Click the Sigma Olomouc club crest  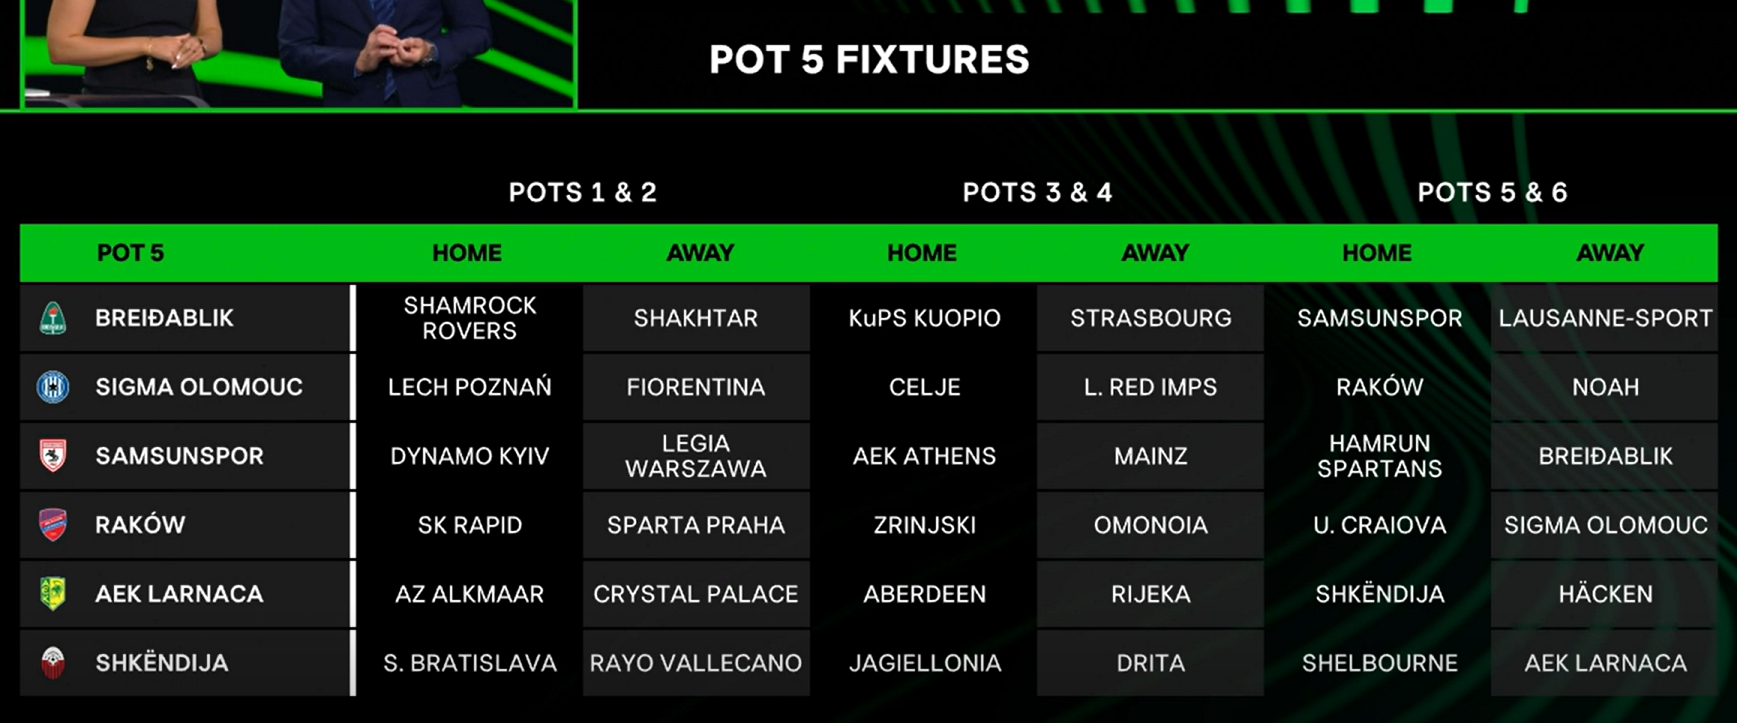53,387
